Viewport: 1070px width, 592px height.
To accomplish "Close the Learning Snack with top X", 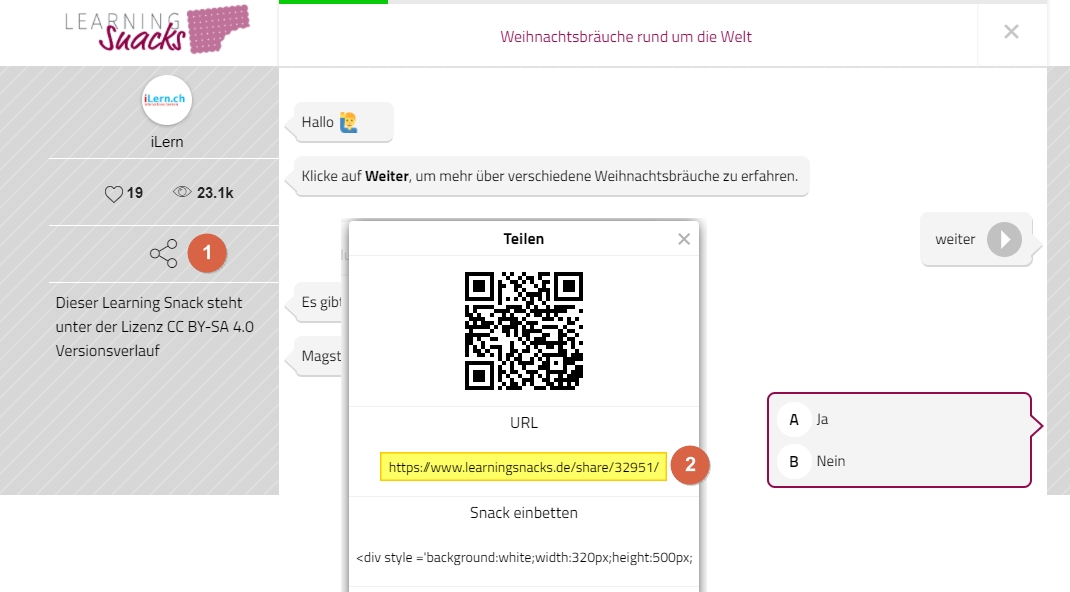I will [x=1011, y=31].
